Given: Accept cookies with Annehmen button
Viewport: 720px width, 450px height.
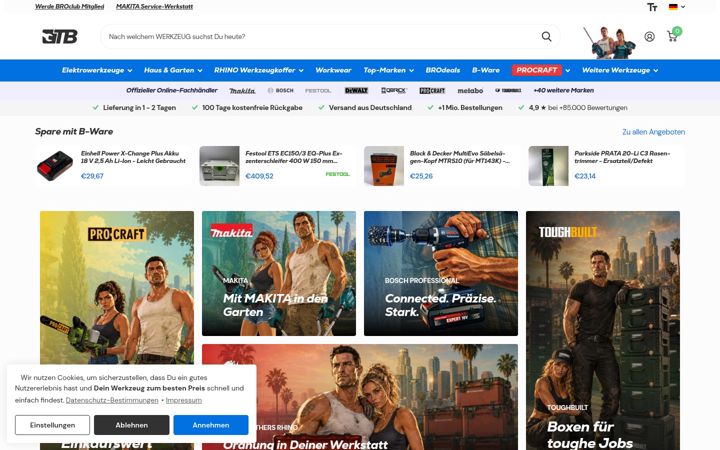Looking at the screenshot, I should (211, 425).
